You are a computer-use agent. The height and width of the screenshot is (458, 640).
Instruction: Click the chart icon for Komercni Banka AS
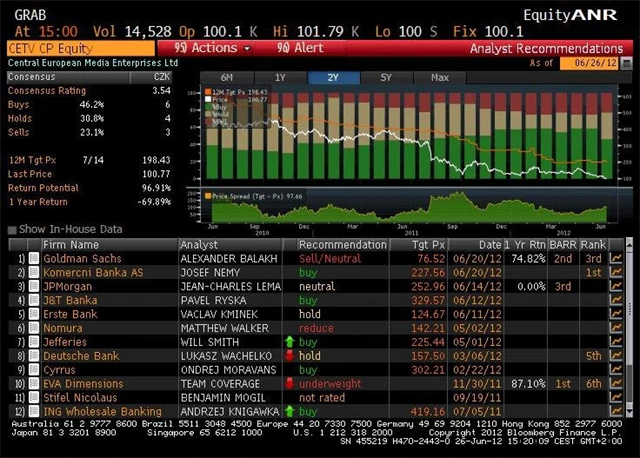click(615, 272)
